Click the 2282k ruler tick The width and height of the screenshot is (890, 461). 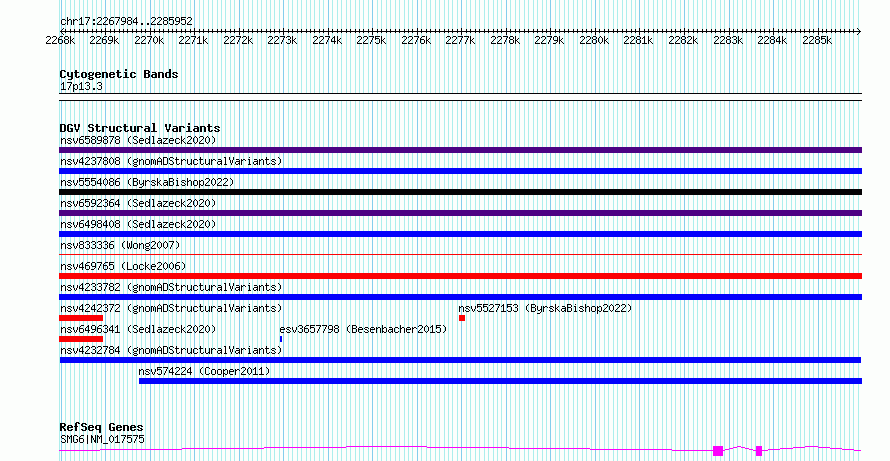pyautogui.click(x=683, y=41)
